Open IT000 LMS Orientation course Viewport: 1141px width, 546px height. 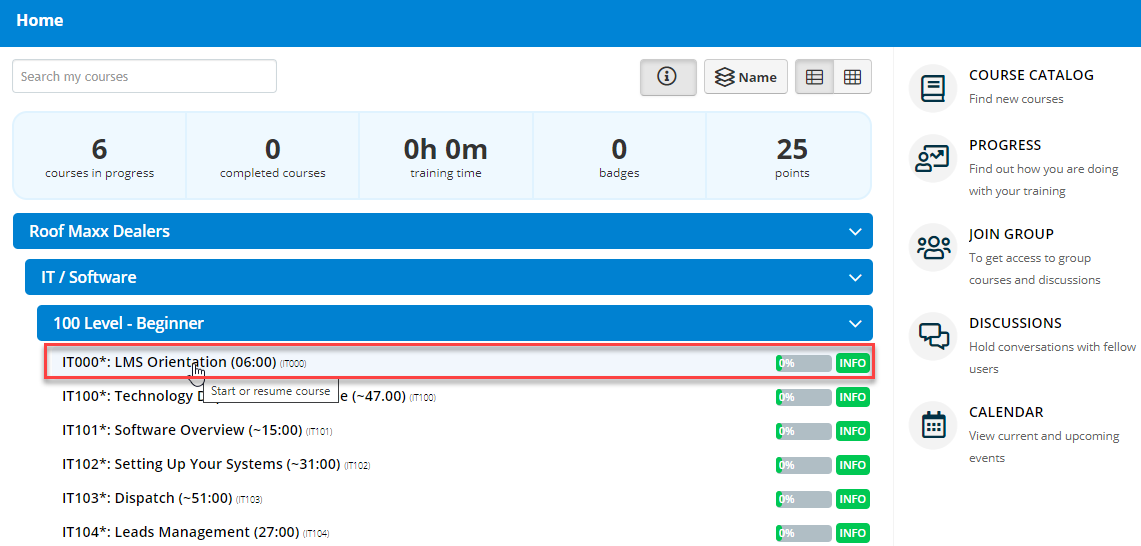coord(169,362)
